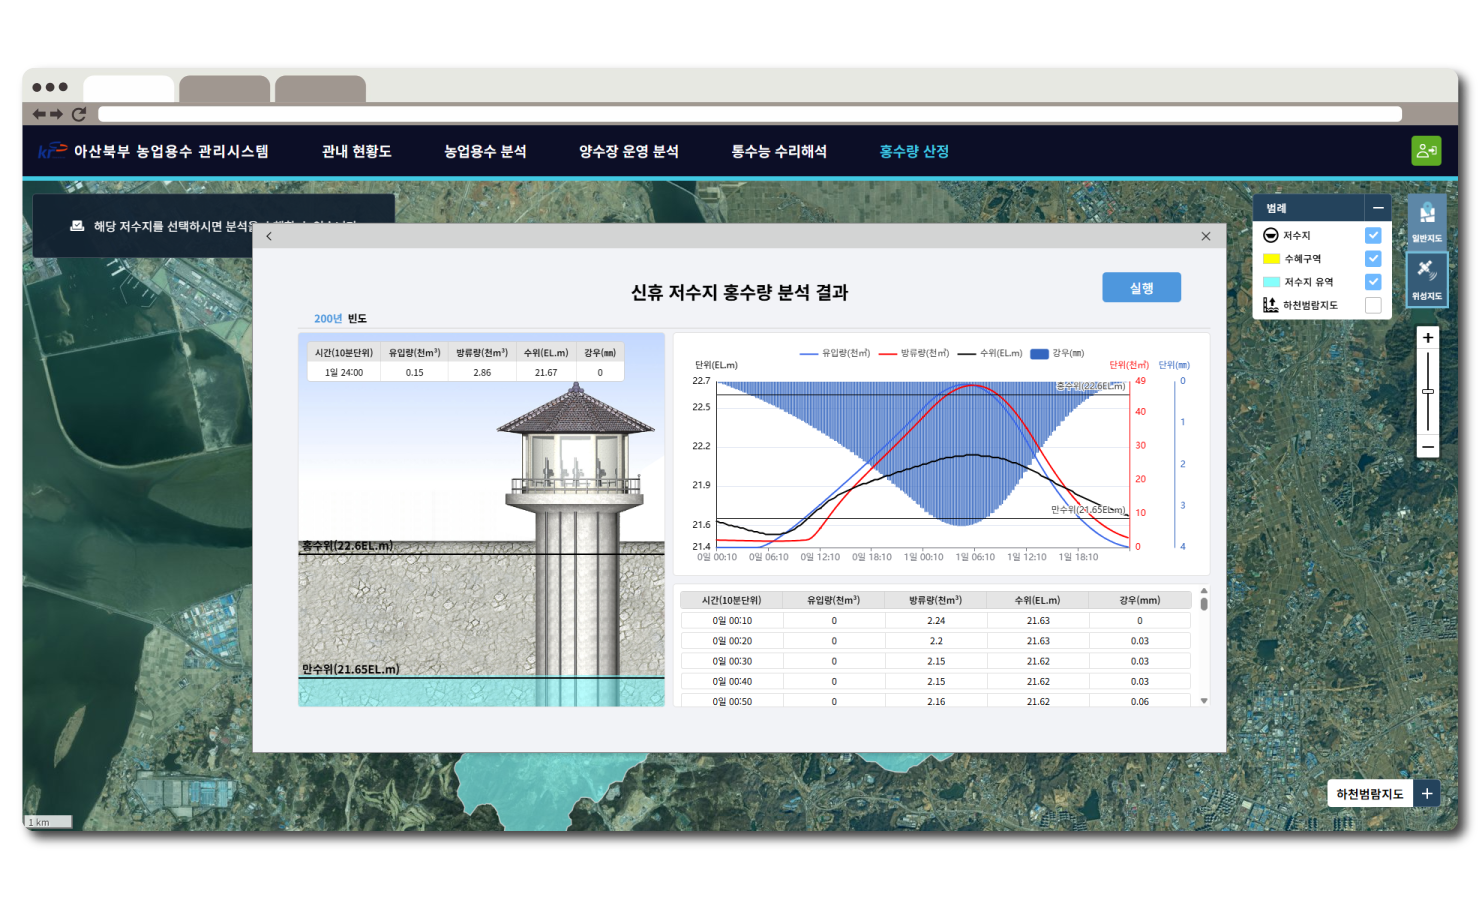Click the browser reload icon

point(79,114)
